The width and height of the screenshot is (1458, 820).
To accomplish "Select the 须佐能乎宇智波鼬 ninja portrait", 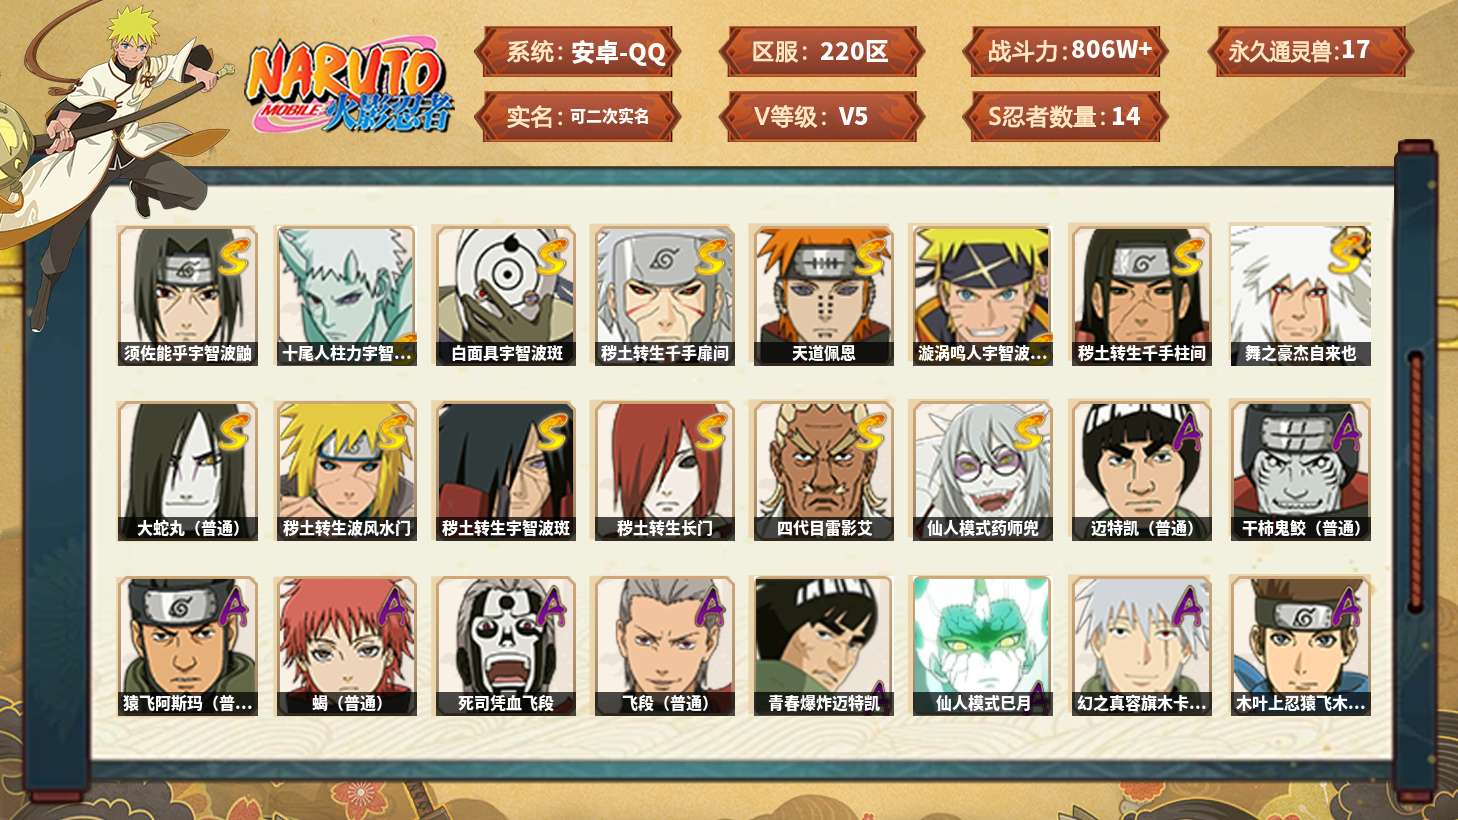I will [x=187, y=295].
